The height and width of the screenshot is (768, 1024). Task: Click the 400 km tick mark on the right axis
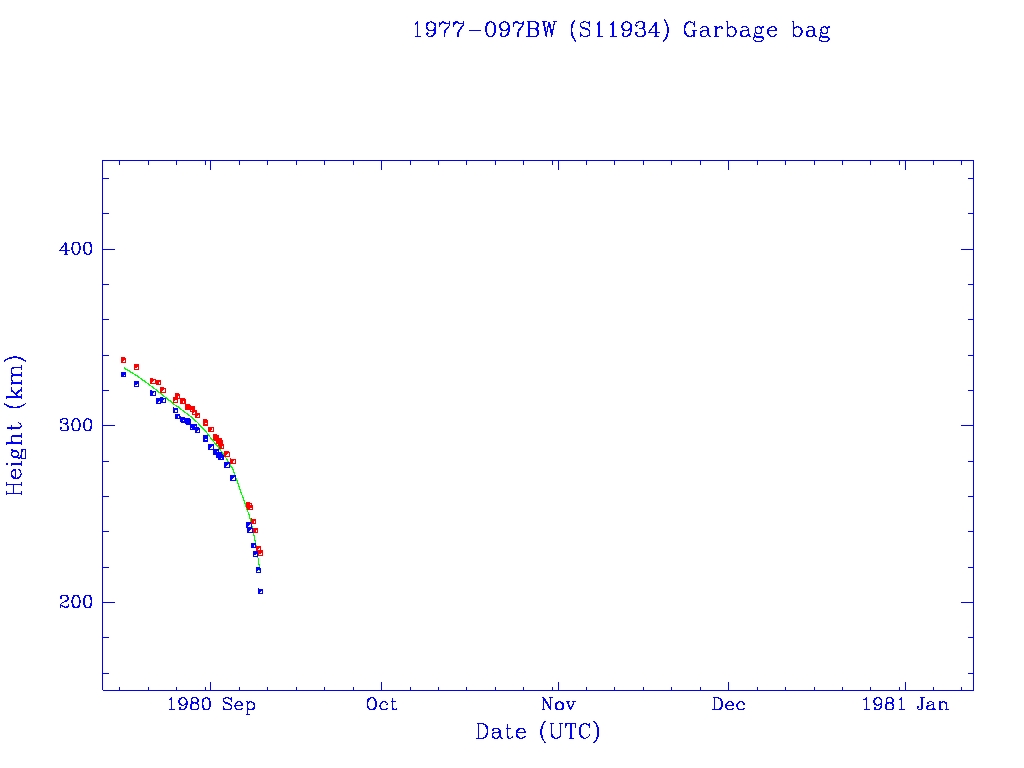(x=967, y=249)
